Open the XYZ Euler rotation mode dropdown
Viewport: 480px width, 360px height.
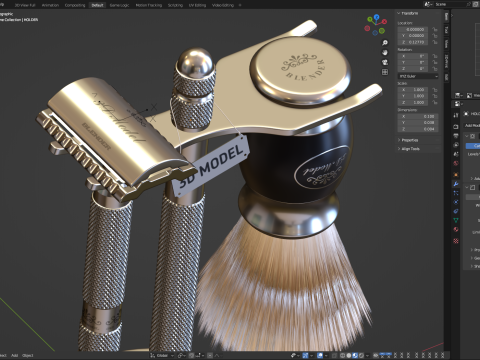[418, 76]
